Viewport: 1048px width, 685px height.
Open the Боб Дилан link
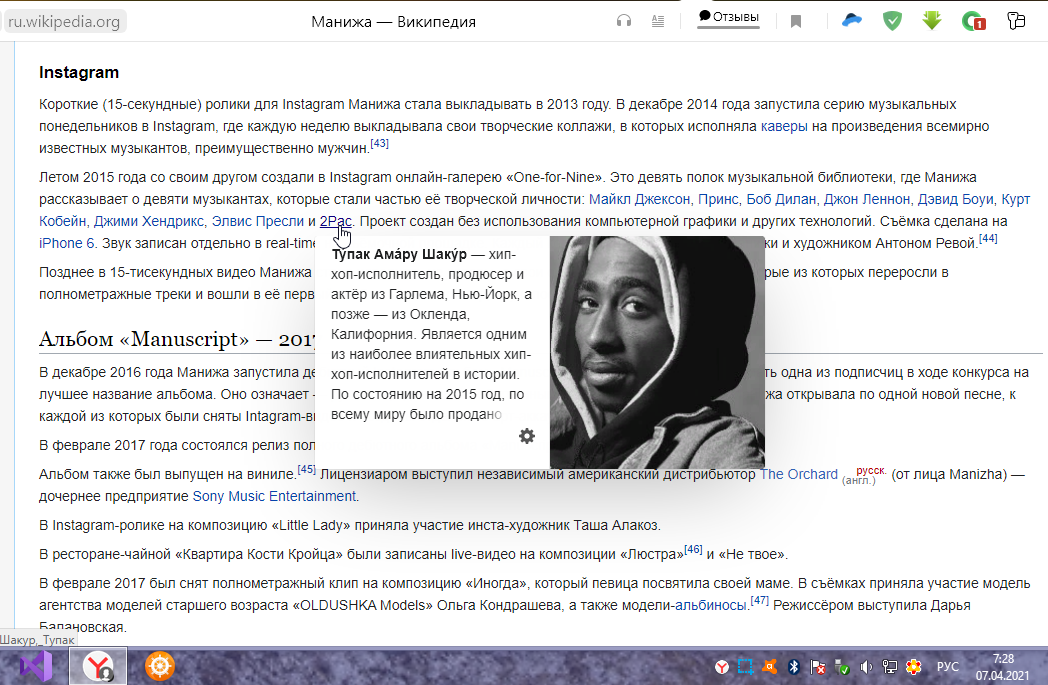[781, 199]
